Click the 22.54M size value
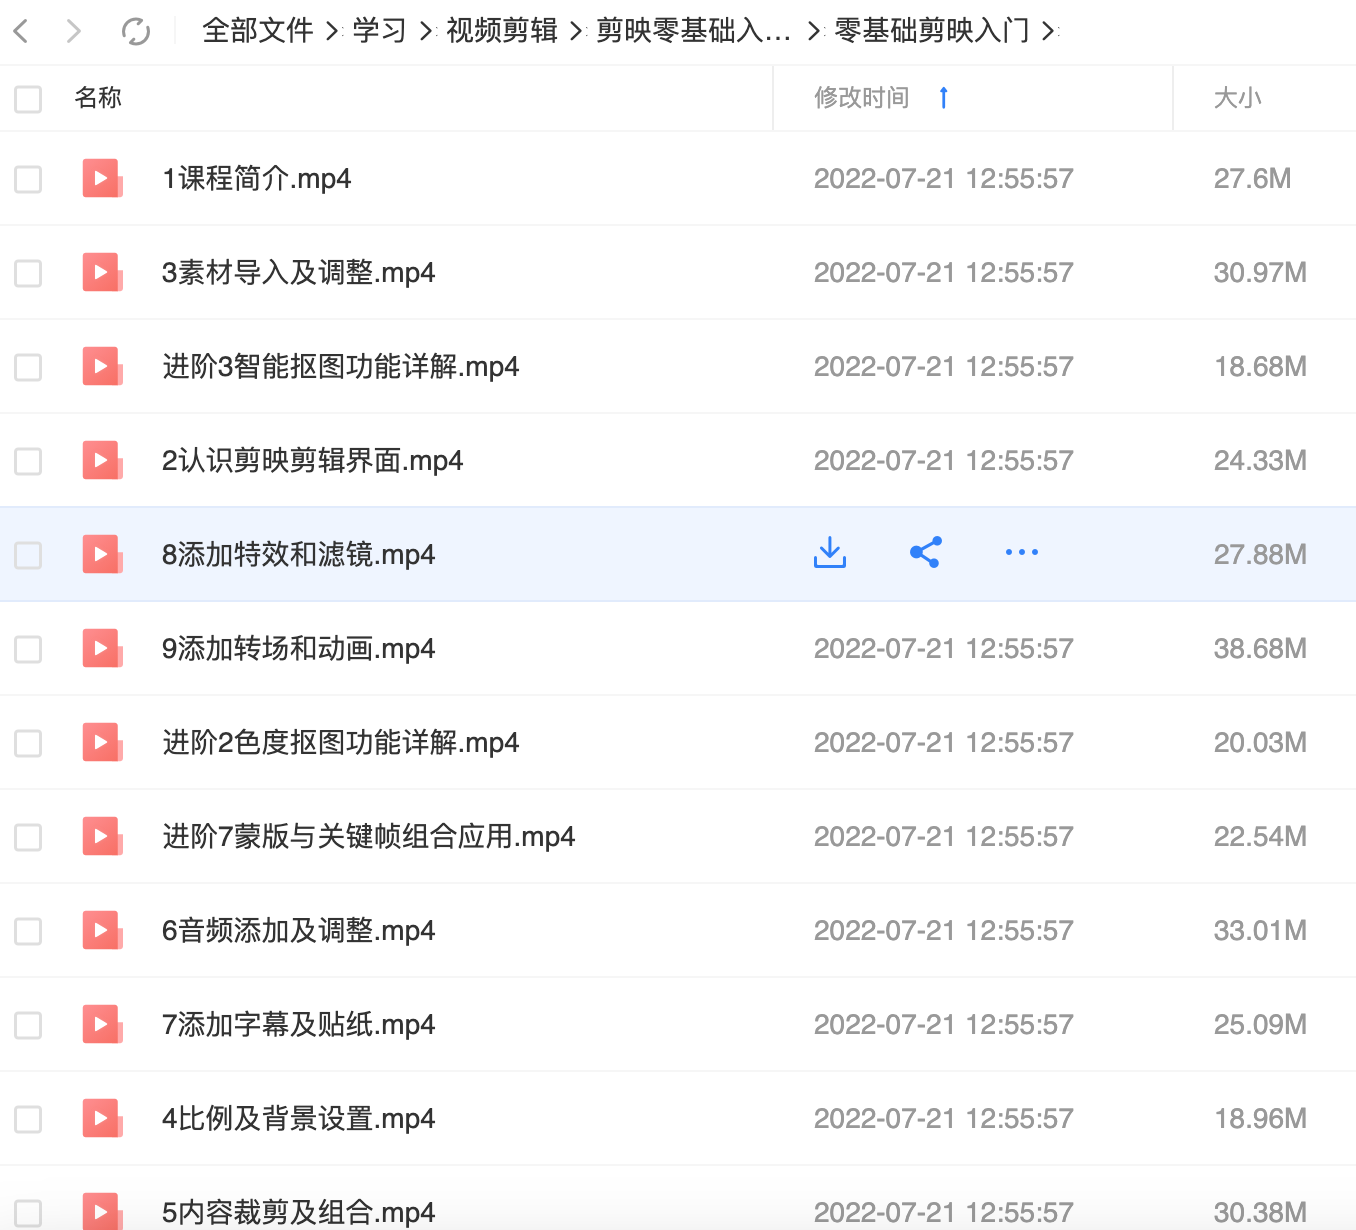This screenshot has height=1230, width=1356. click(x=1260, y=837)
